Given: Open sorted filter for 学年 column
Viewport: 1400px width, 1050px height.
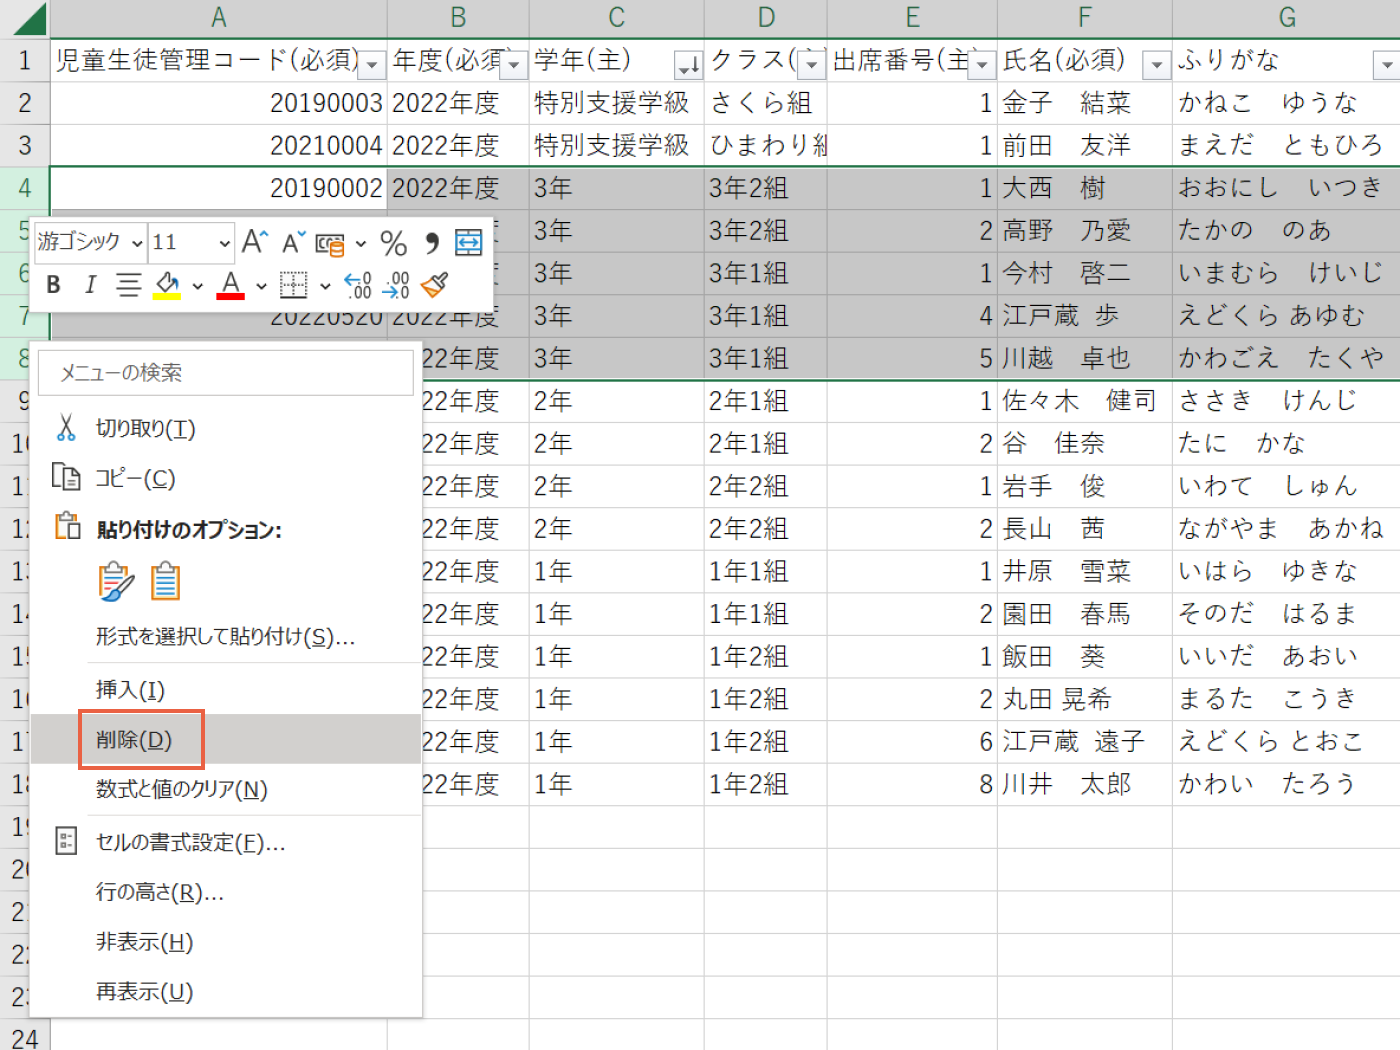Looking at the screenshot, I should [689, 65].
